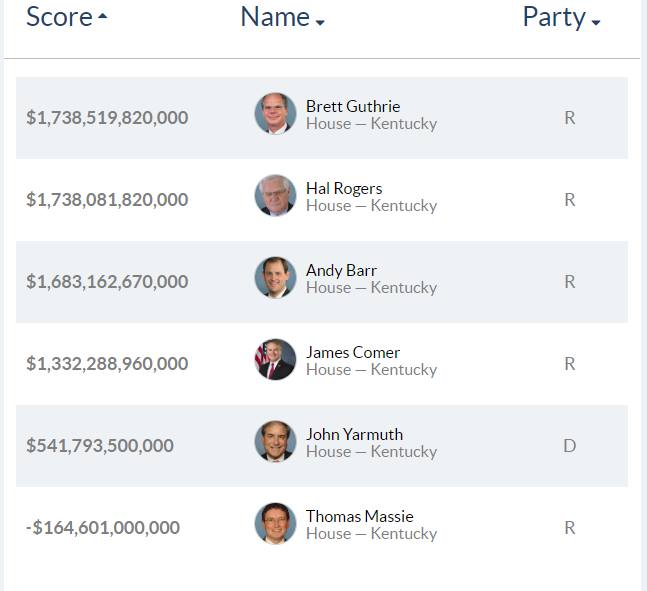Open the Thomas Massie name link
Image resolution: width=647 pixels, height=591 pixels.
click(x=359, y=516)
